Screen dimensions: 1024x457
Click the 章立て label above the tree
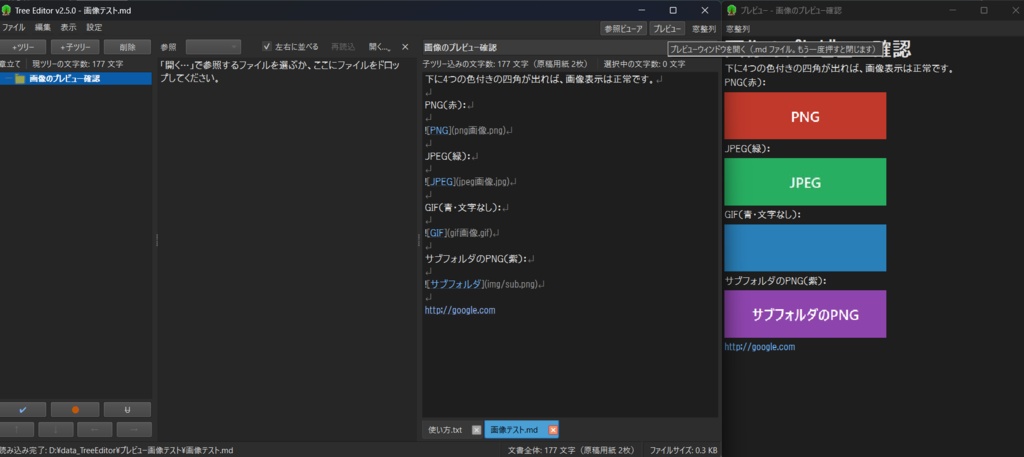(x=10, y=64)
